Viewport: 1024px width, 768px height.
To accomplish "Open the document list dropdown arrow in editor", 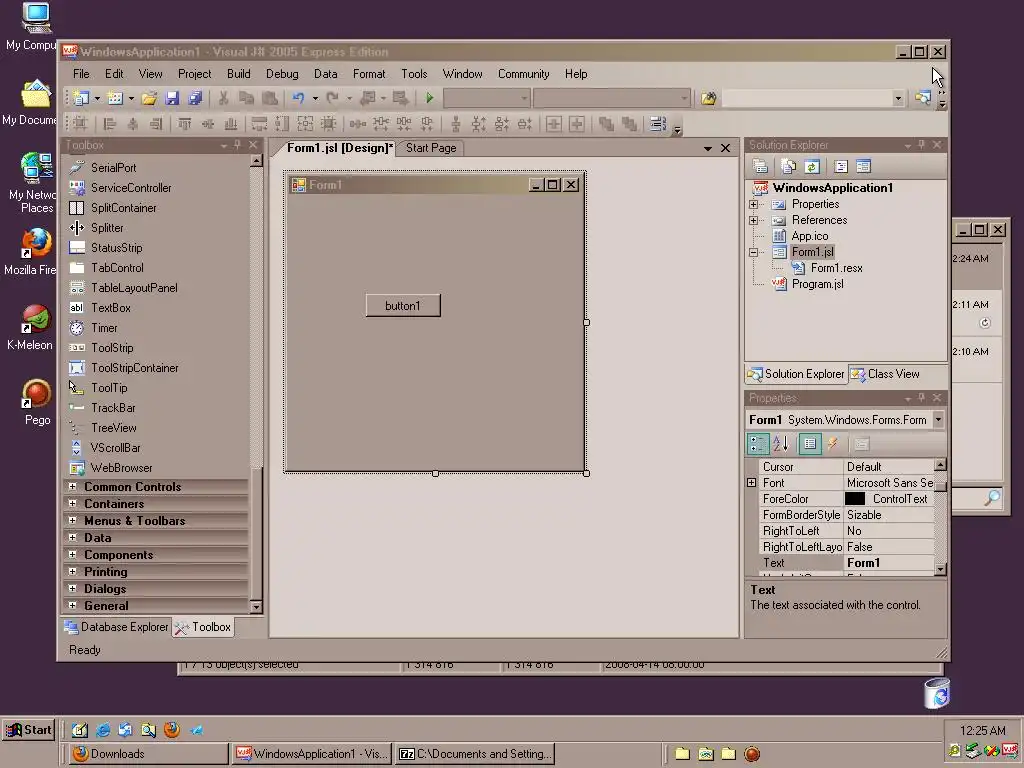I will coord(707,149).
